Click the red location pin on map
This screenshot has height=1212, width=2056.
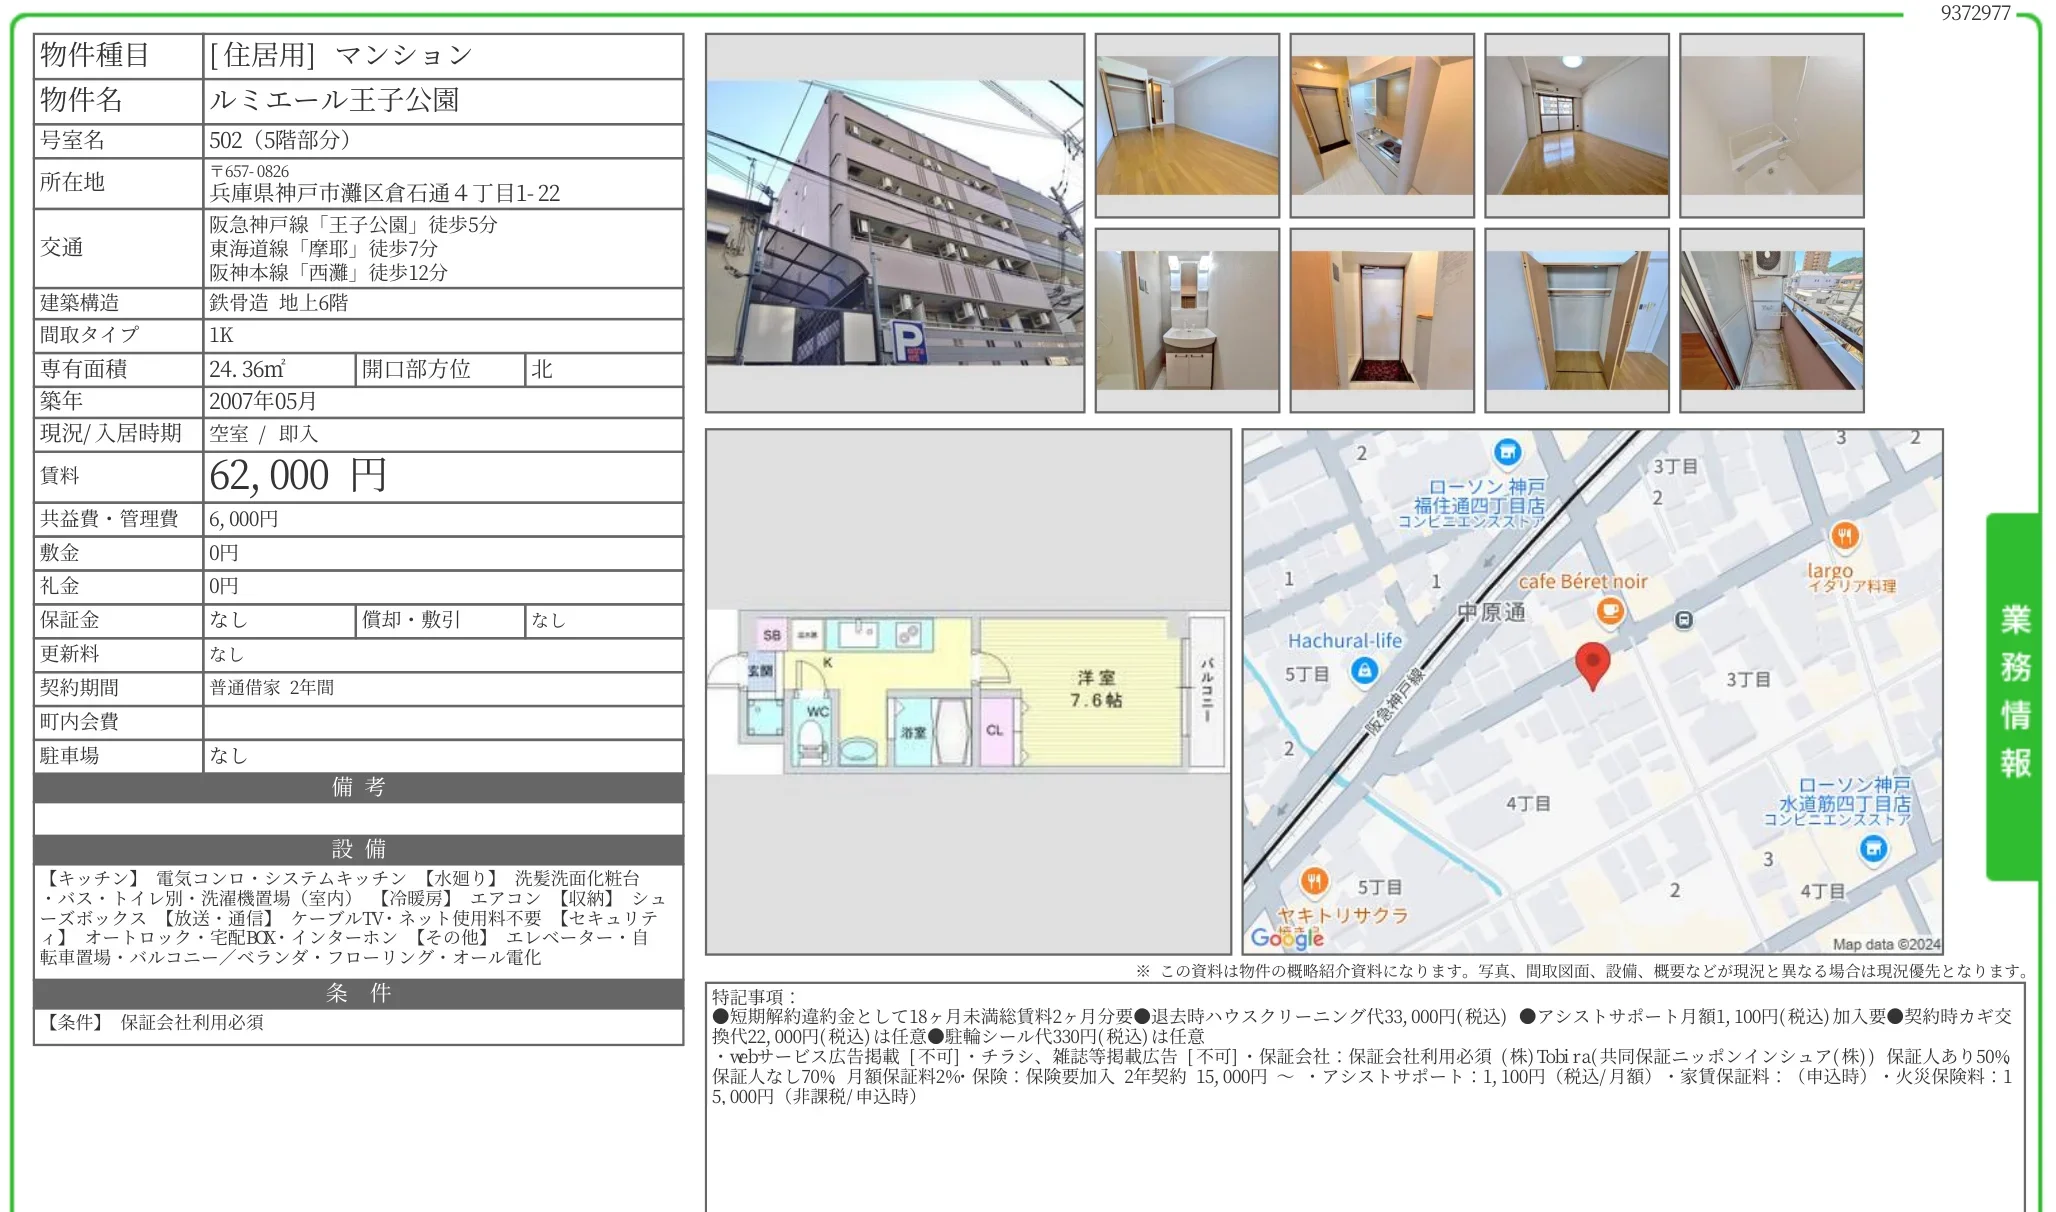tap(1592, 665)
